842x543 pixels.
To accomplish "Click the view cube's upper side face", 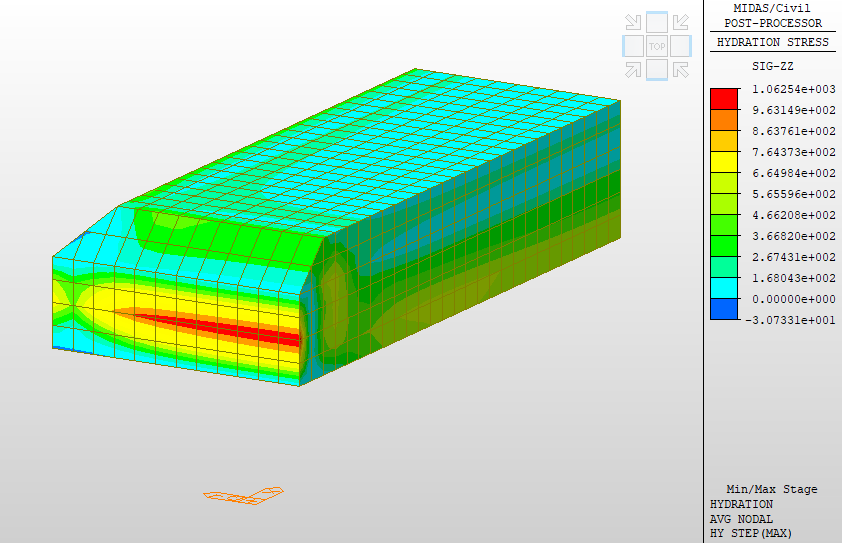I will (x=656, y=22).
